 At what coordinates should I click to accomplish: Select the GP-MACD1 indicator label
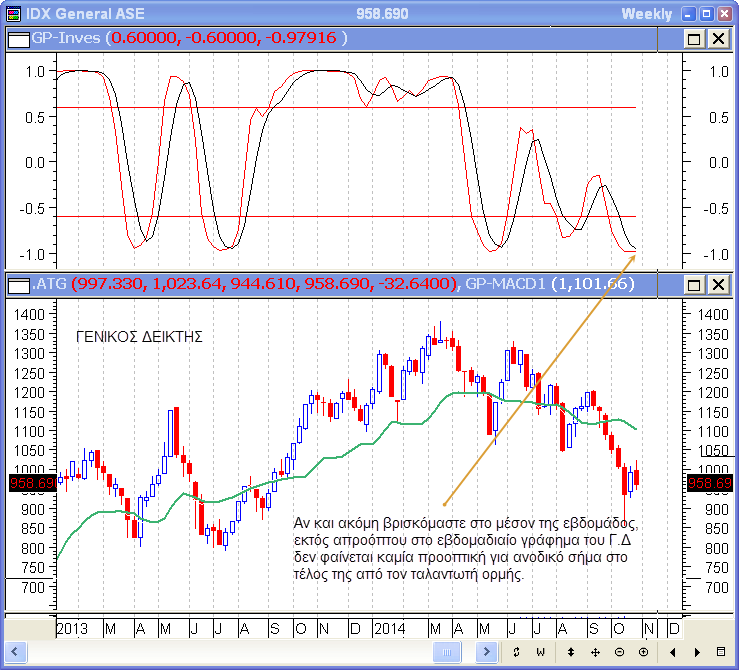tap(506, 284)
